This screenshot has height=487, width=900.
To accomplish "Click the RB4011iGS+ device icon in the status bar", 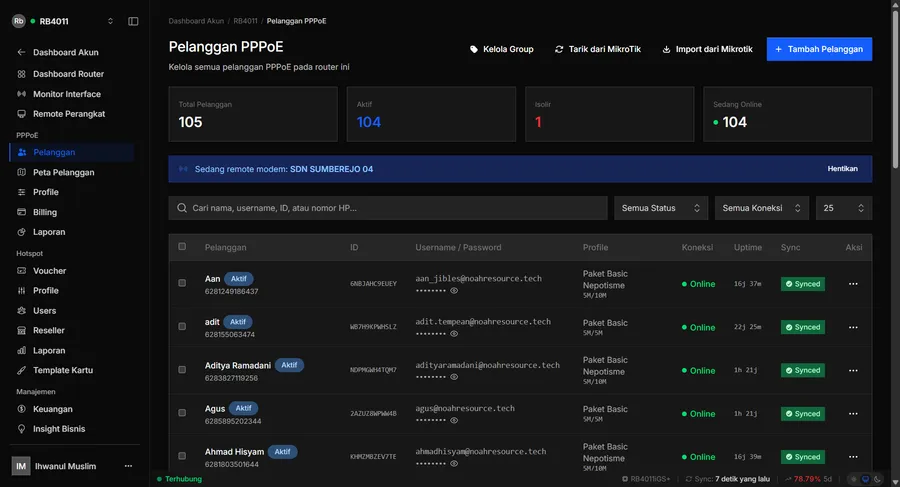I will pos(625,479).
